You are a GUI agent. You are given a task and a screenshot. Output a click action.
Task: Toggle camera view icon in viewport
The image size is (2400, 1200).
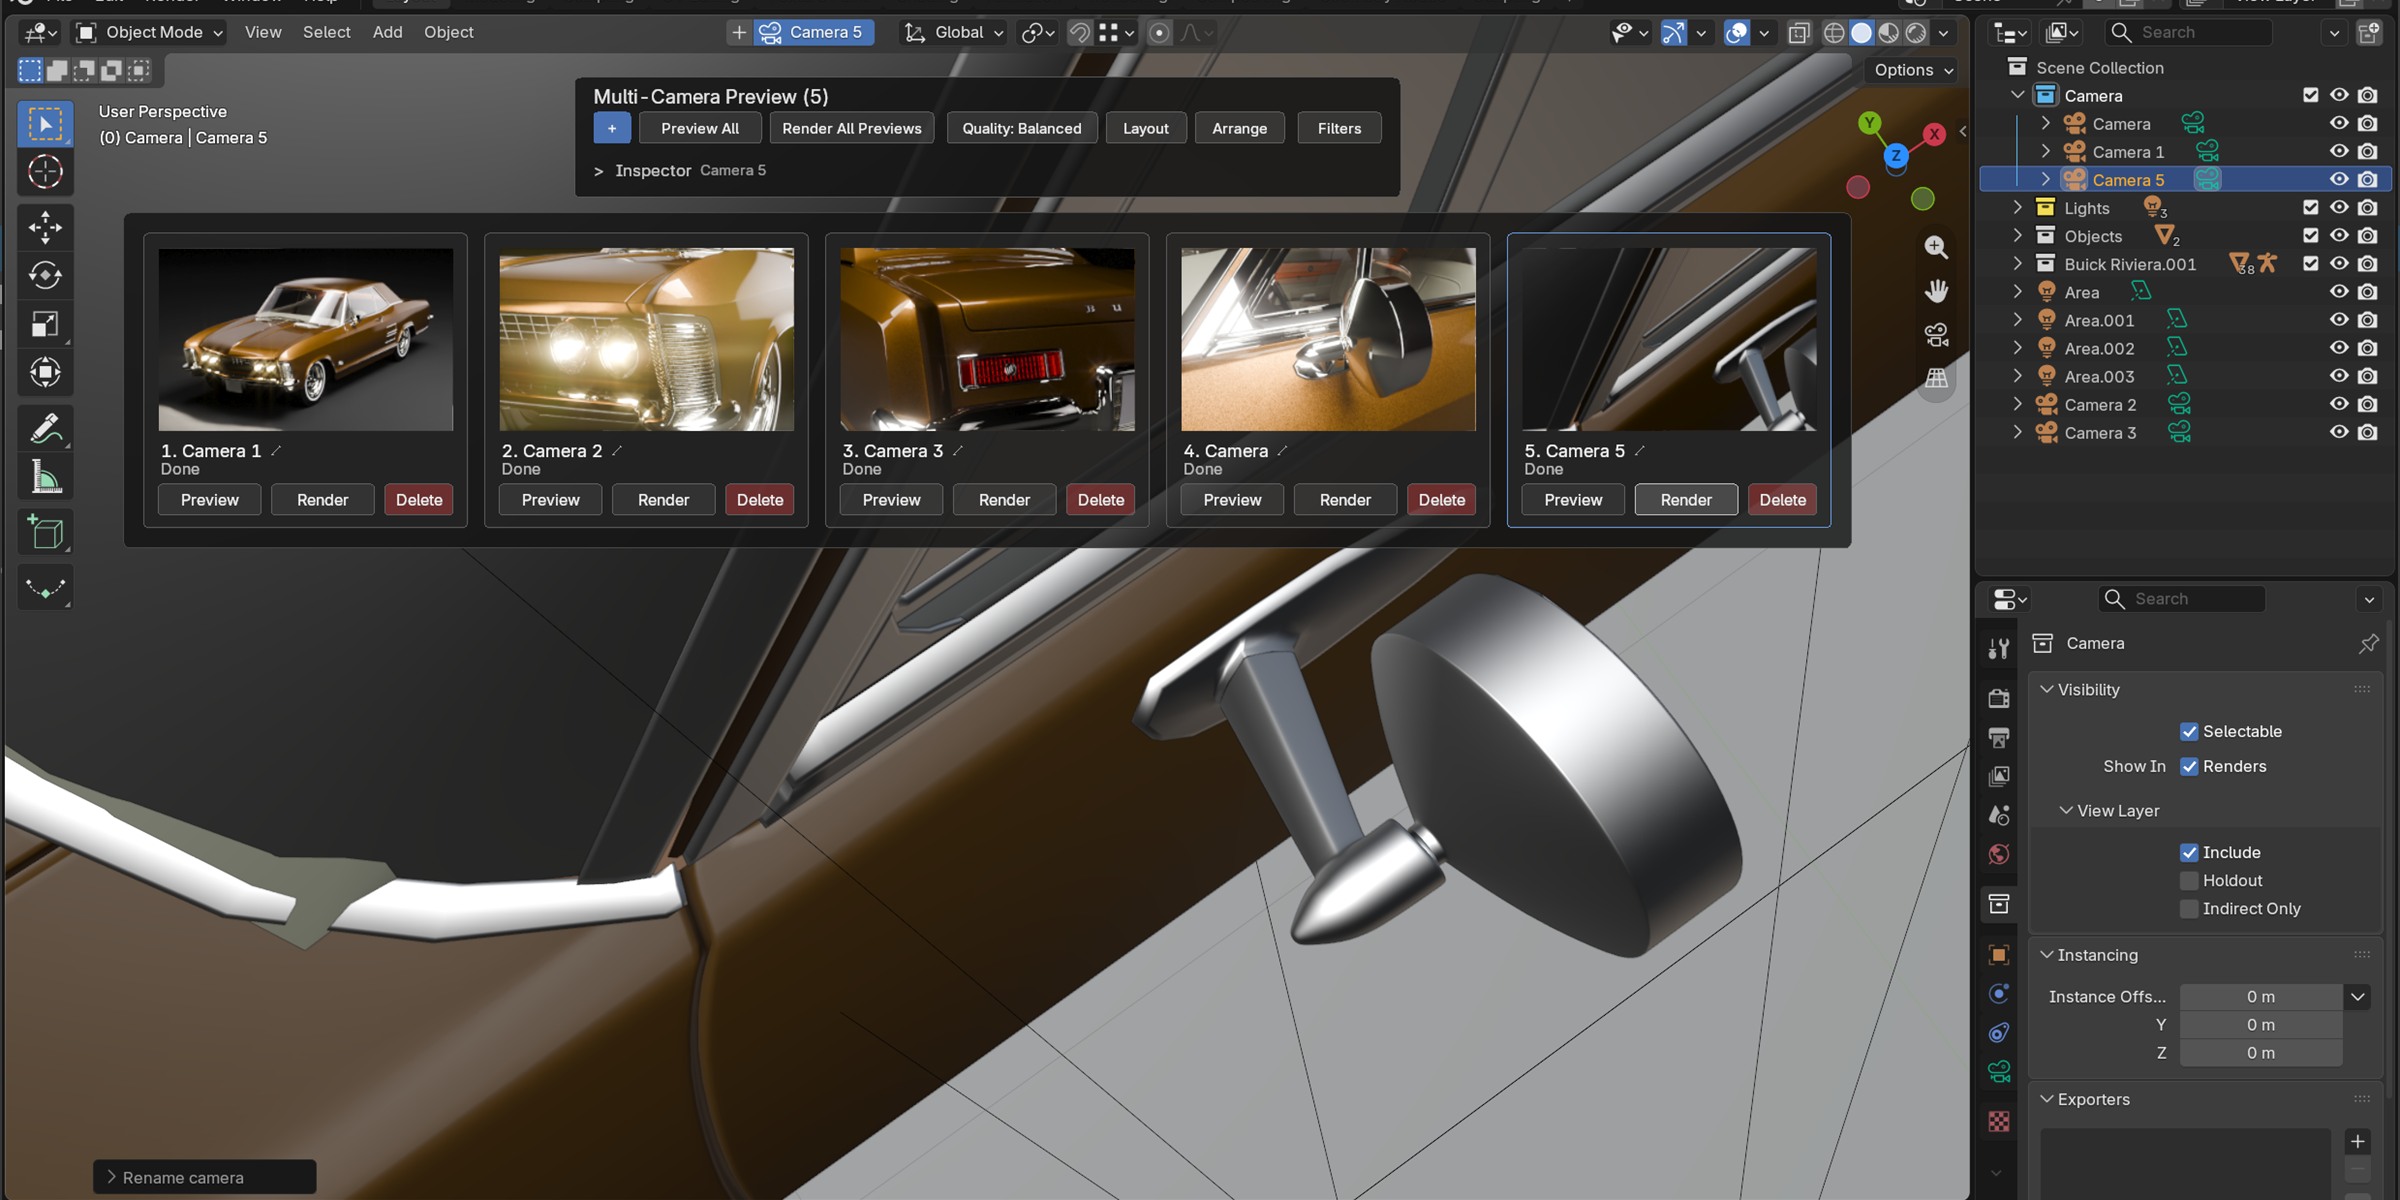pyautogui.click(x=1936, y=335)
